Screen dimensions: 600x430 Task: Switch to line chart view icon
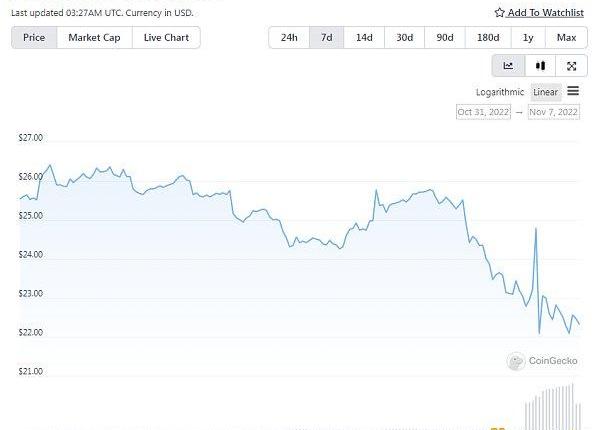point(508,66)
